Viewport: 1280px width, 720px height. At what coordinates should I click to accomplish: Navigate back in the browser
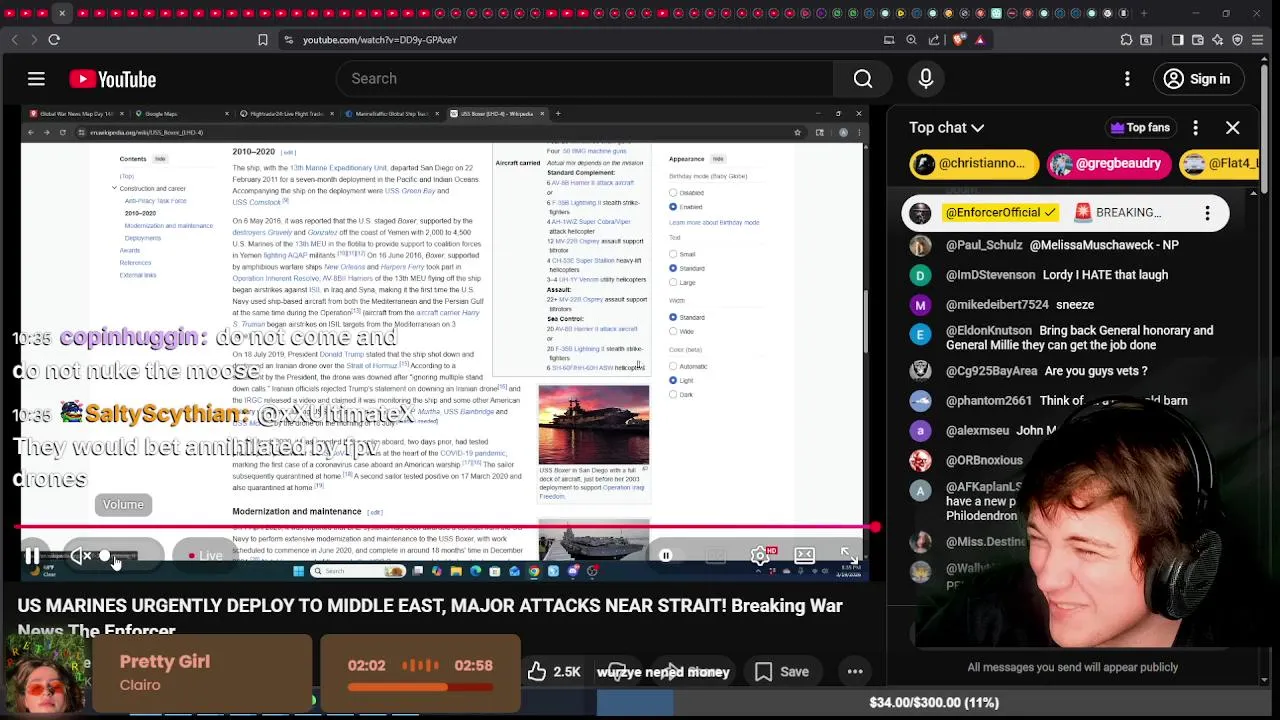[14, 40]
